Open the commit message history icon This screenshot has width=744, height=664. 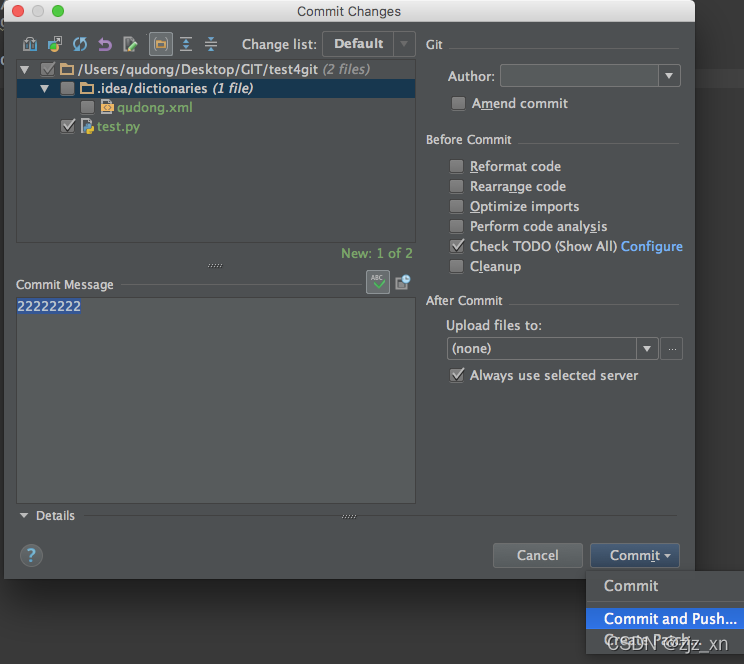pyautogui.click(x=402, y=282)
